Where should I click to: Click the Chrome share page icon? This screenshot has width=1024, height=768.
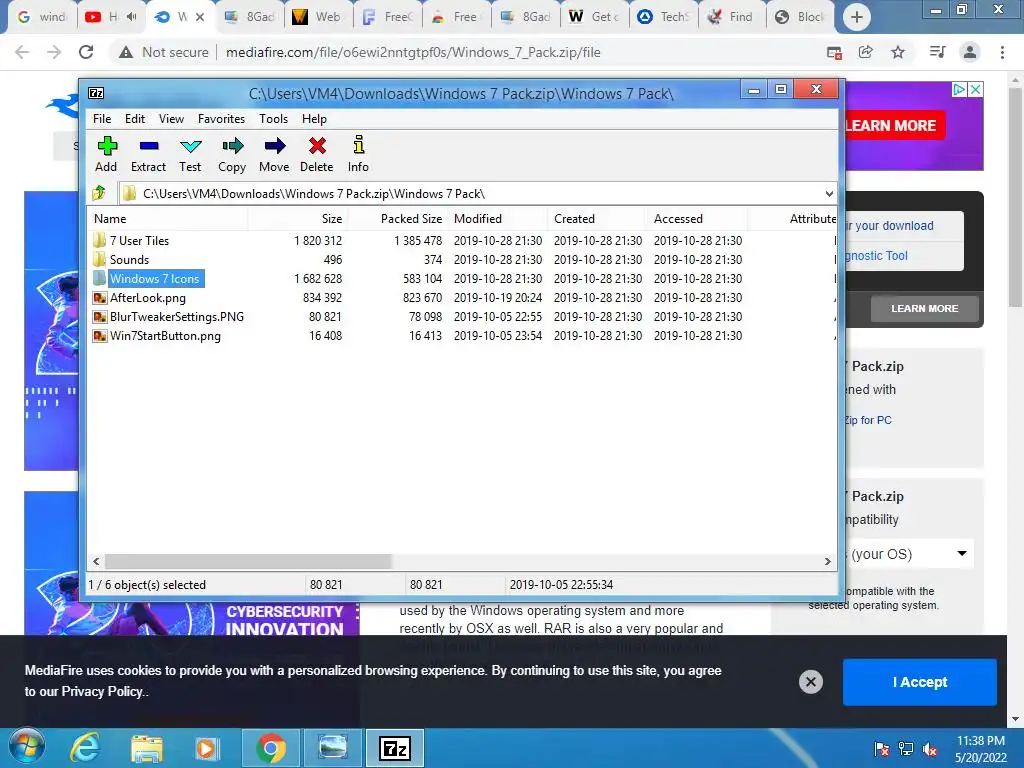pyautogui.click(x=866, y=52)
